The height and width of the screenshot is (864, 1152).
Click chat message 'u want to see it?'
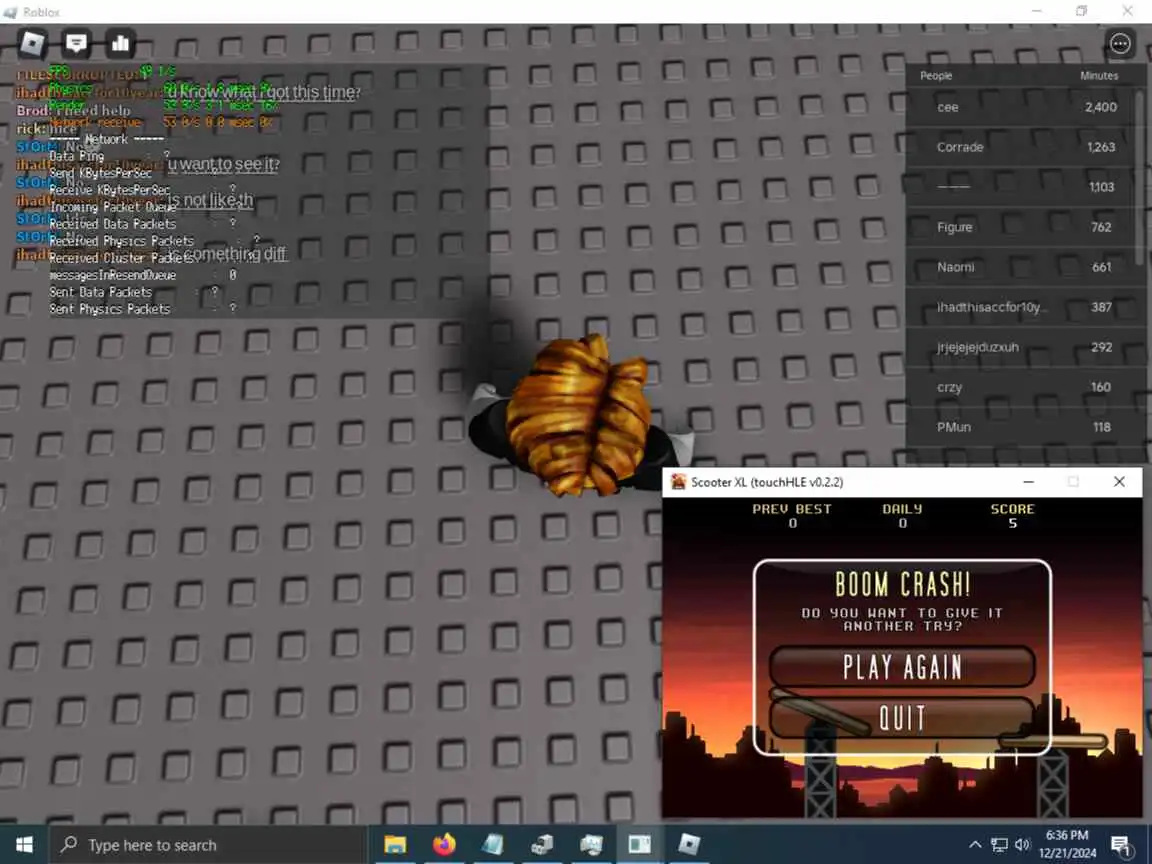pyautogui.click(x=223, y=164)
